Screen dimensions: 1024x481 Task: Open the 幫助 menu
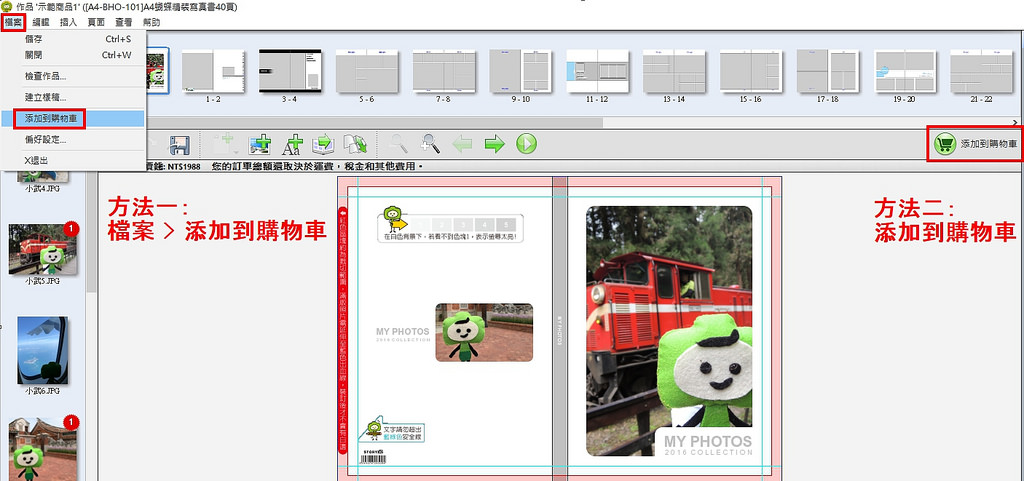click(151, 21)
